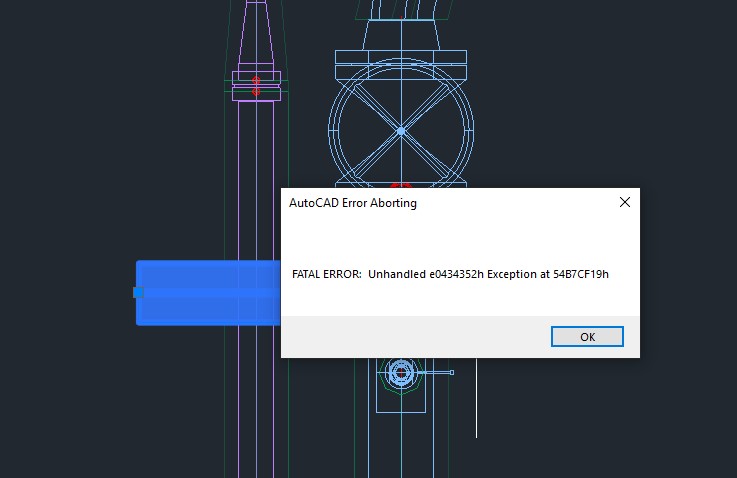The image size is (737, 478).
Task: Pick the white vertical line below the dialog
Action: tap(477, 398)
